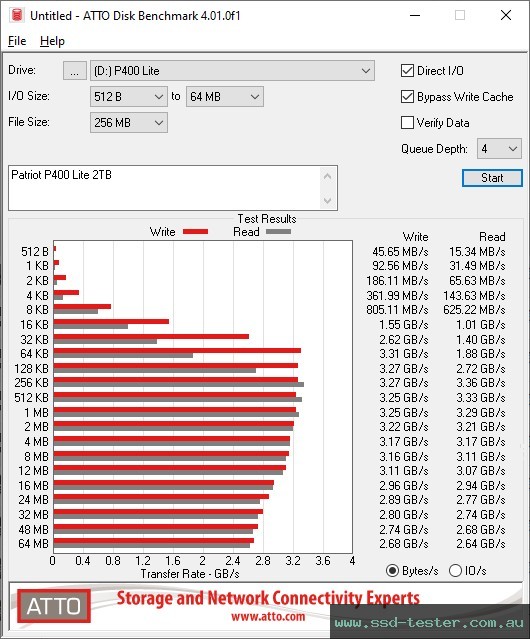
Task: Click the 64 MB read value 2.64 GB/s
Action: pyautogui.click(x=481, y=544)
